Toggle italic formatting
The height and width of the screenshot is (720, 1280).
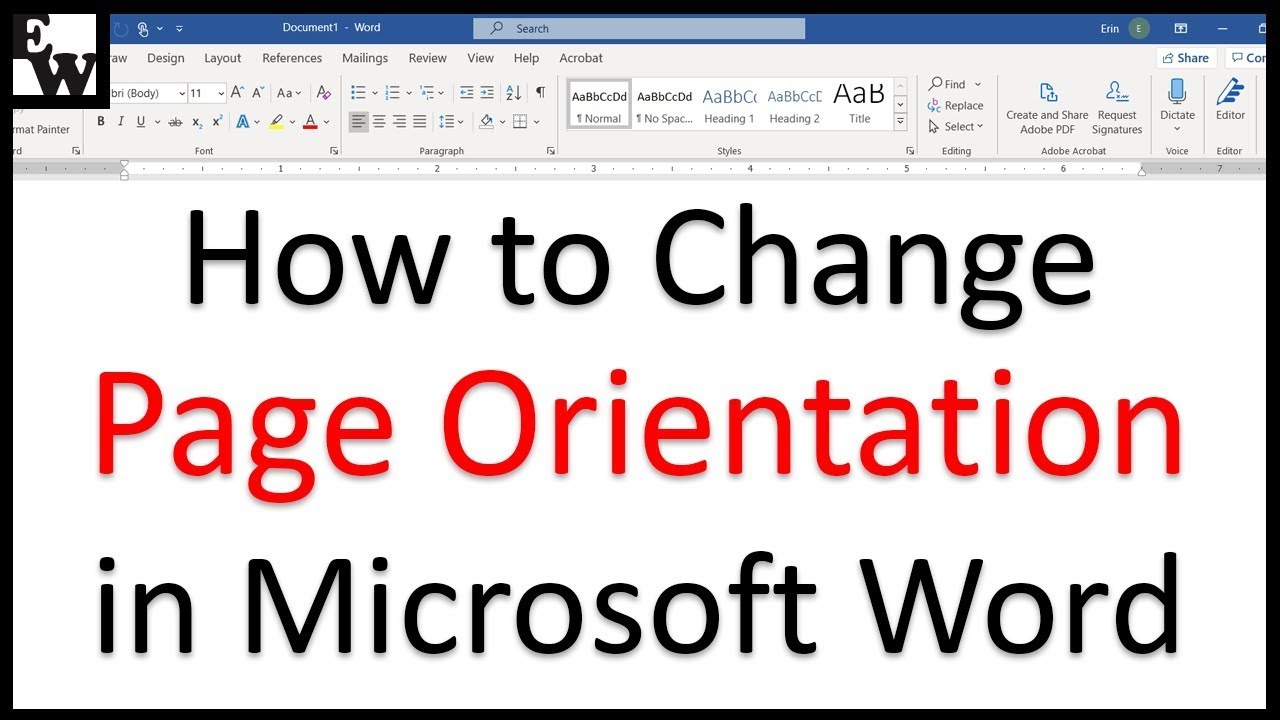(x=121, y=122)
